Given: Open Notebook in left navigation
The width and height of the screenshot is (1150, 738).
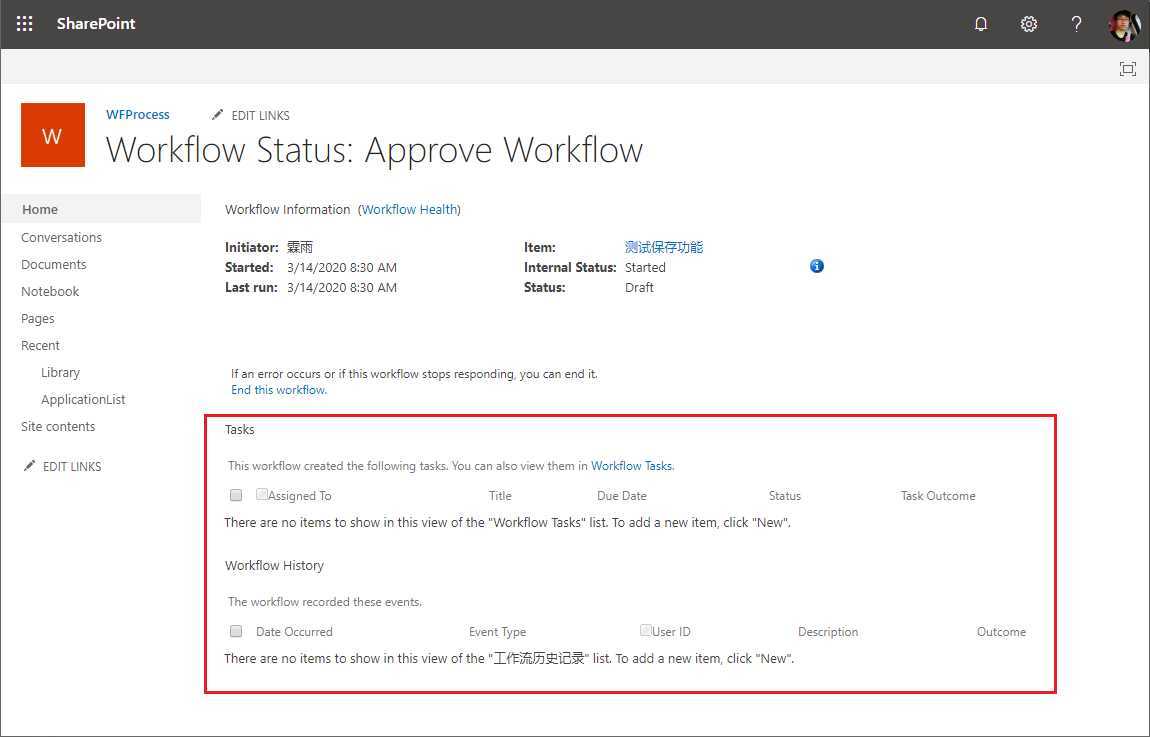Looking at the screenshot, I should tap(50, 291).
